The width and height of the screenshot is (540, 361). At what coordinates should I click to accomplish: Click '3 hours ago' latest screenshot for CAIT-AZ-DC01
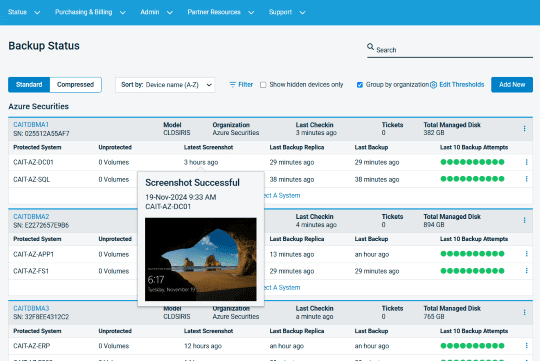pyautogui.click(x=201, y=162)
